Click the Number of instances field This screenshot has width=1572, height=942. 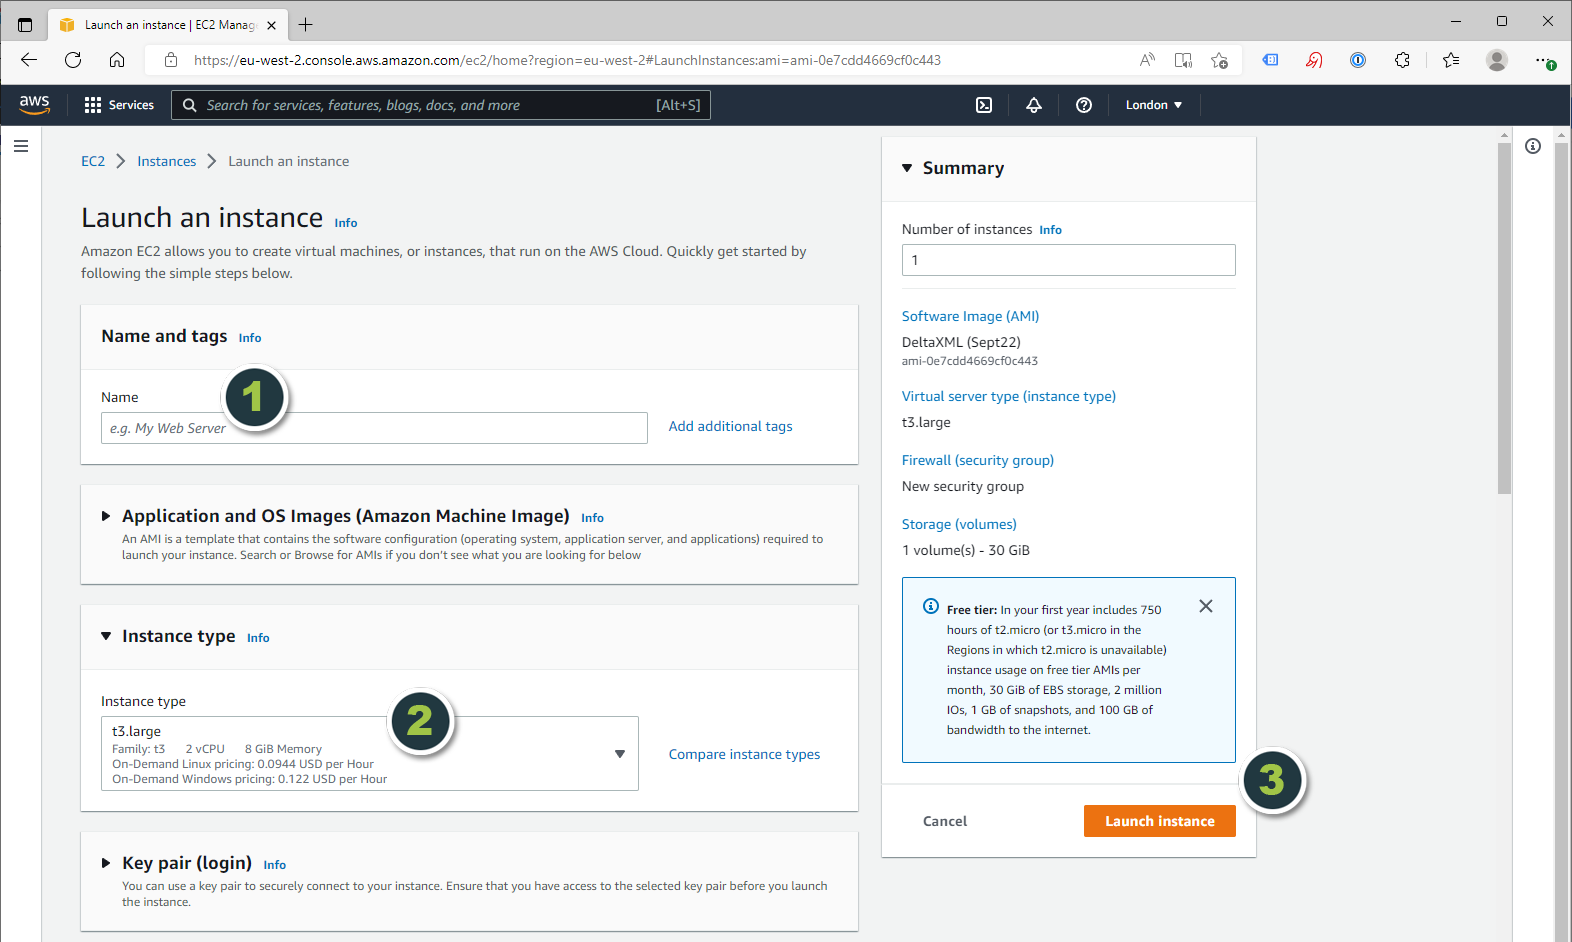(x=1068, y=260)
